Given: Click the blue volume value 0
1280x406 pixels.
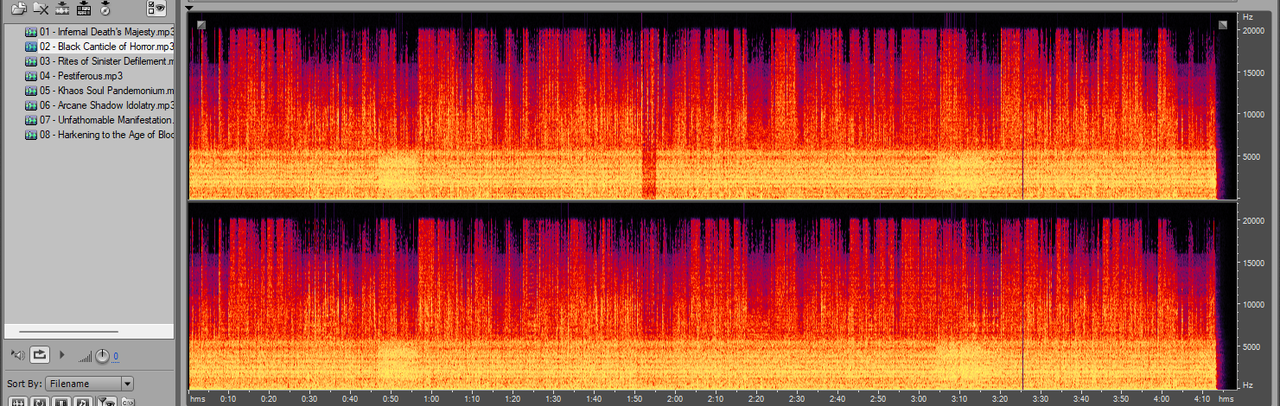Looking at the screenshot, I should tap(115, 356).
